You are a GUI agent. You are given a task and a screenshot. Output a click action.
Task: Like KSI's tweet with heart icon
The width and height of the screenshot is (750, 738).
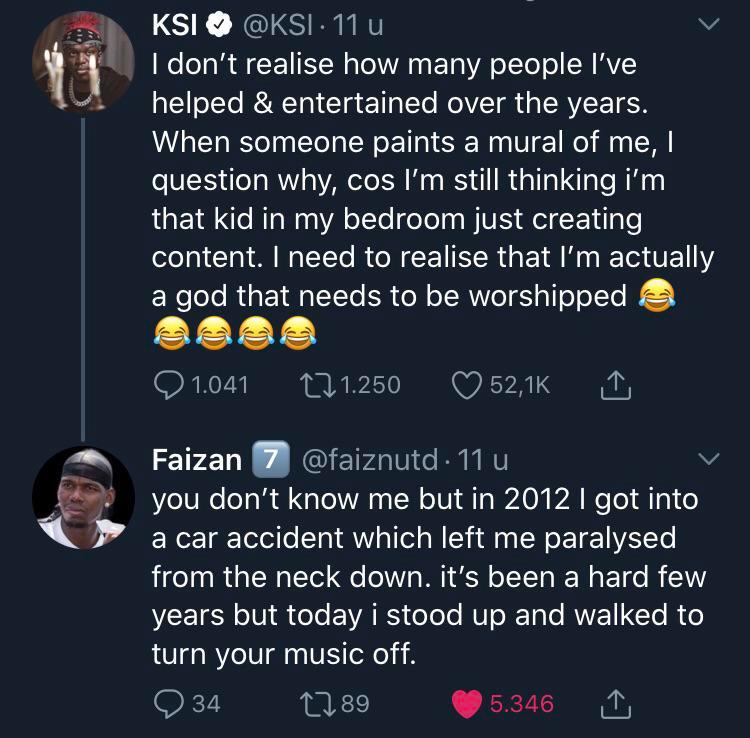[465, 385]
